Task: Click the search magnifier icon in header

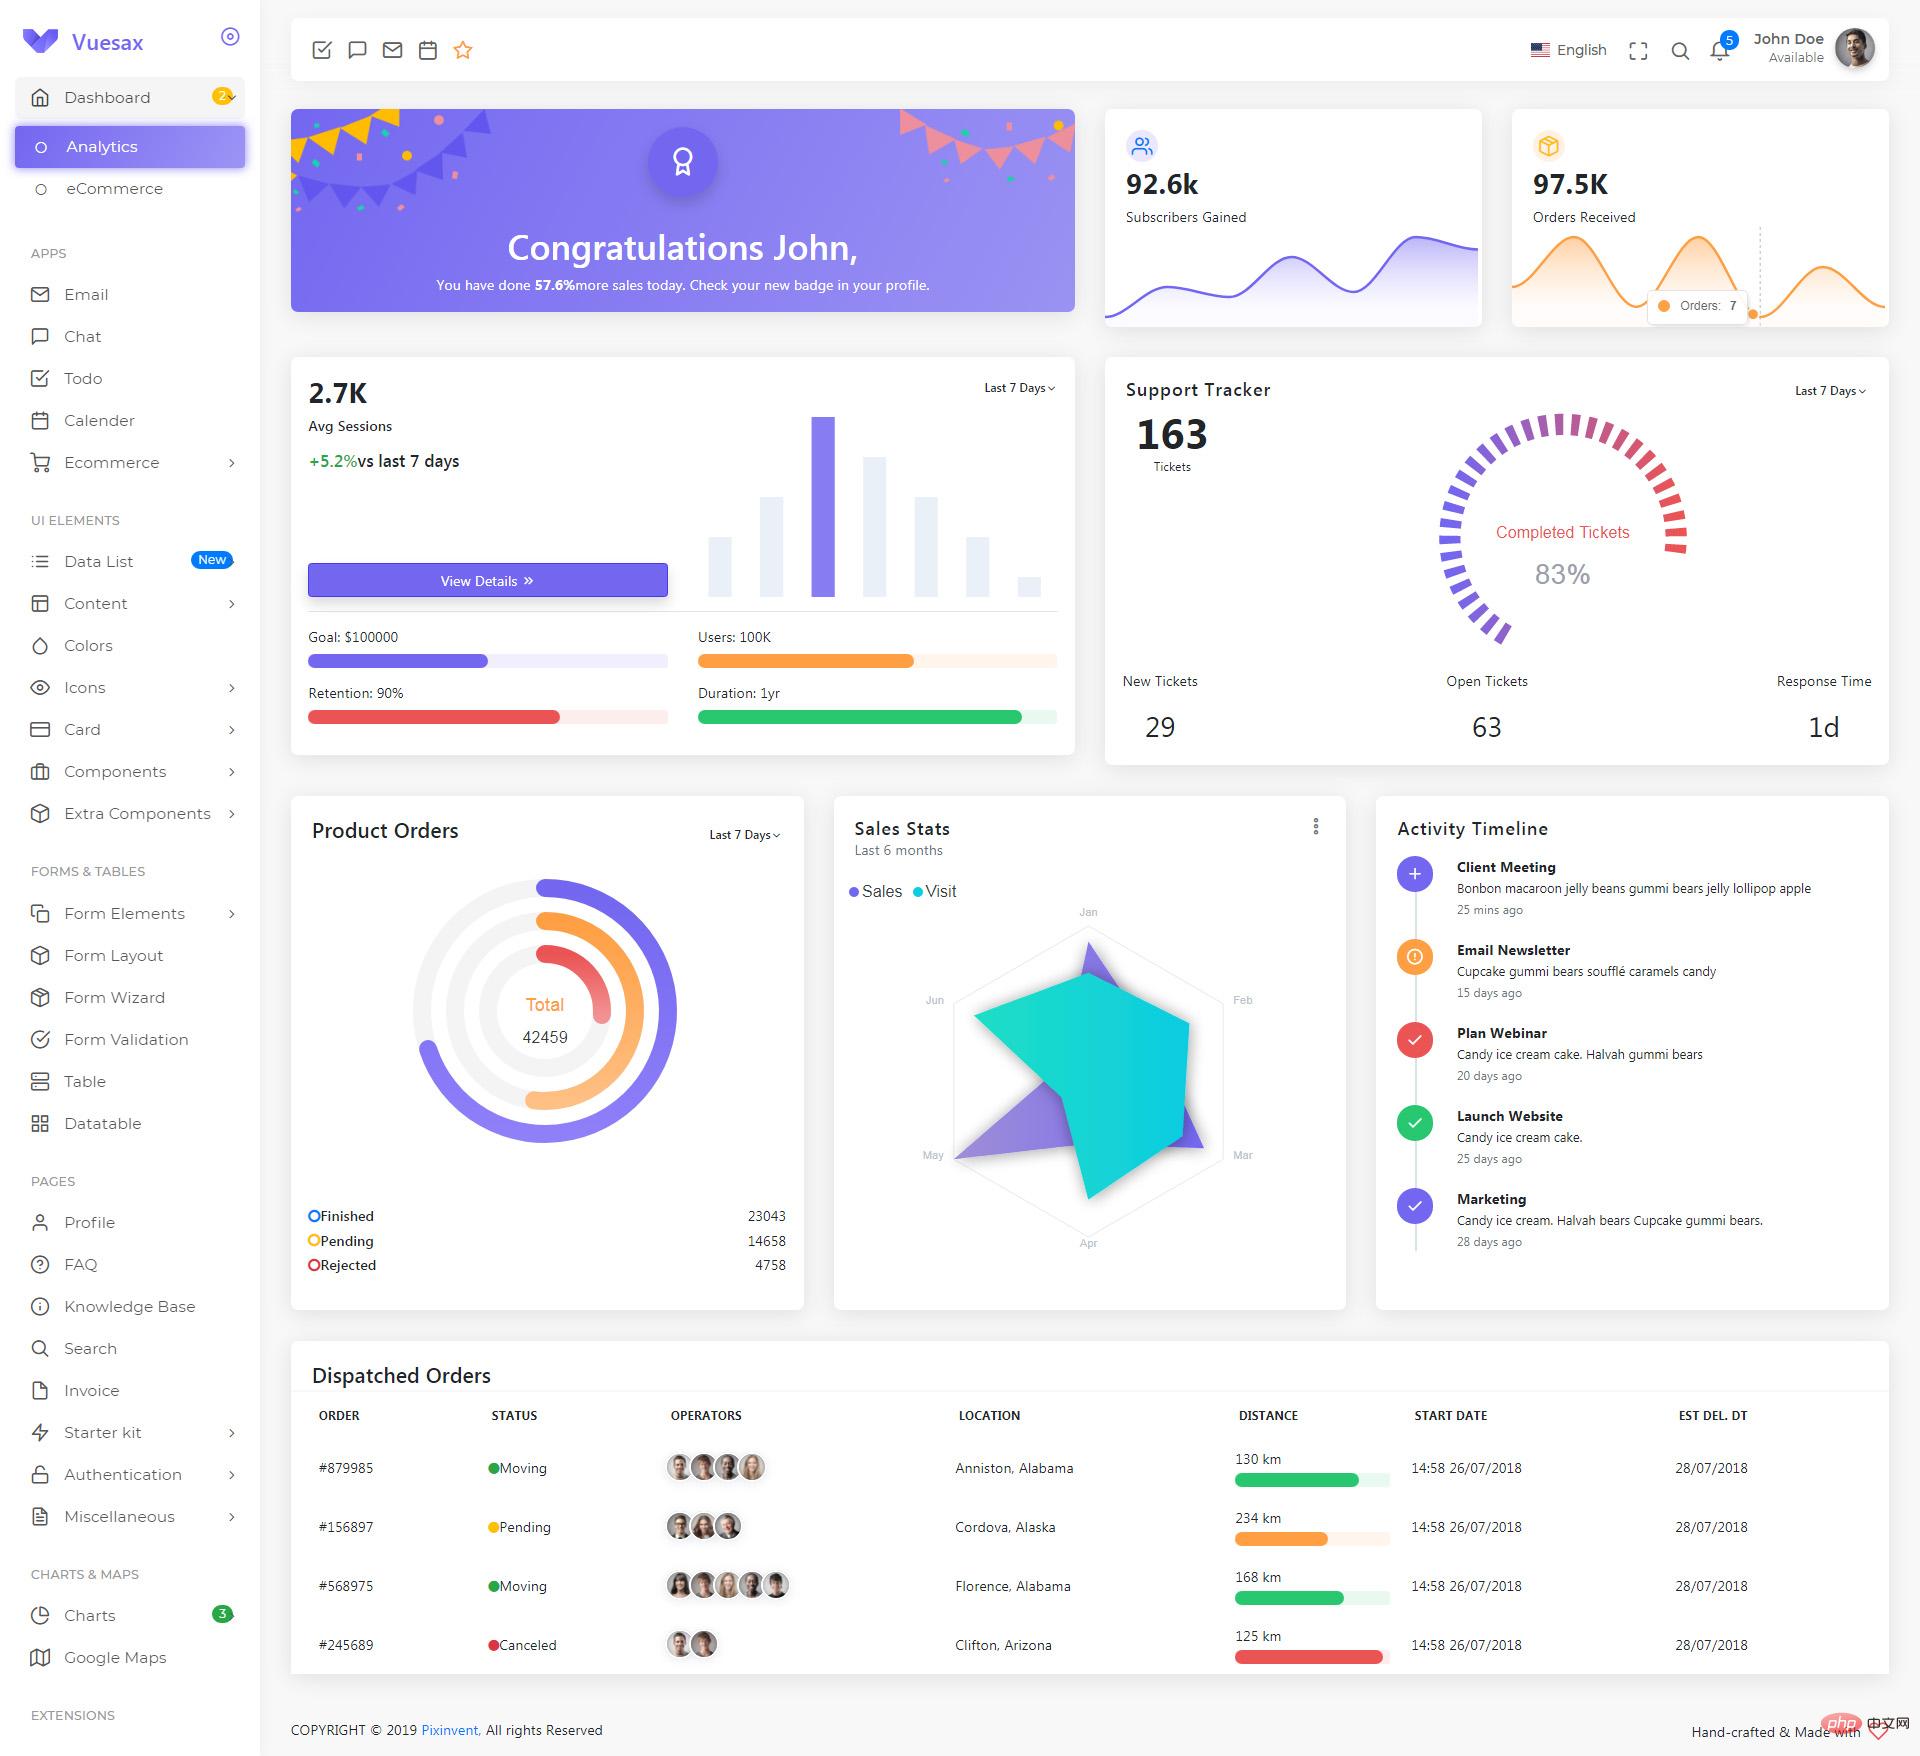Action: coord(1680,51)
